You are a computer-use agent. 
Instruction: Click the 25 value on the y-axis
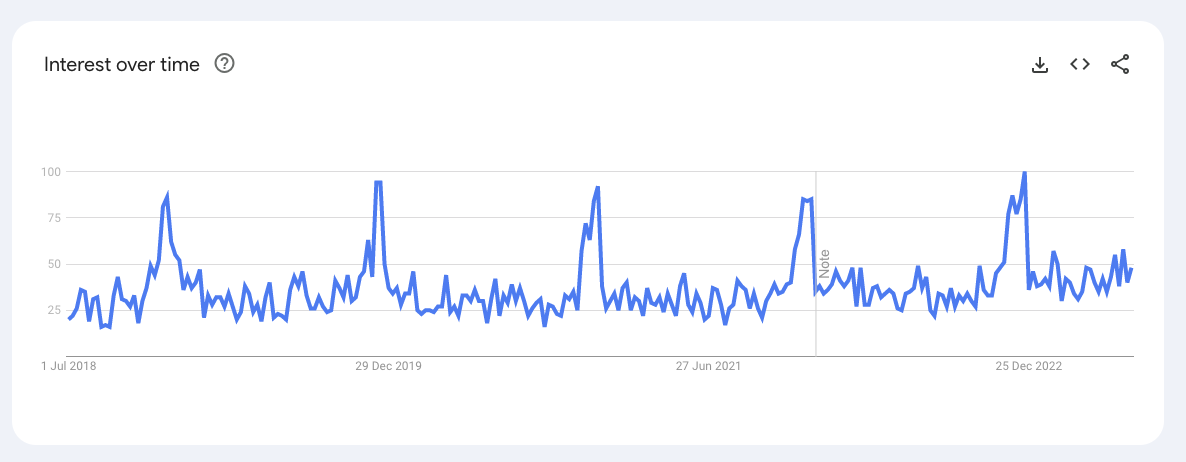click(54, 310)
